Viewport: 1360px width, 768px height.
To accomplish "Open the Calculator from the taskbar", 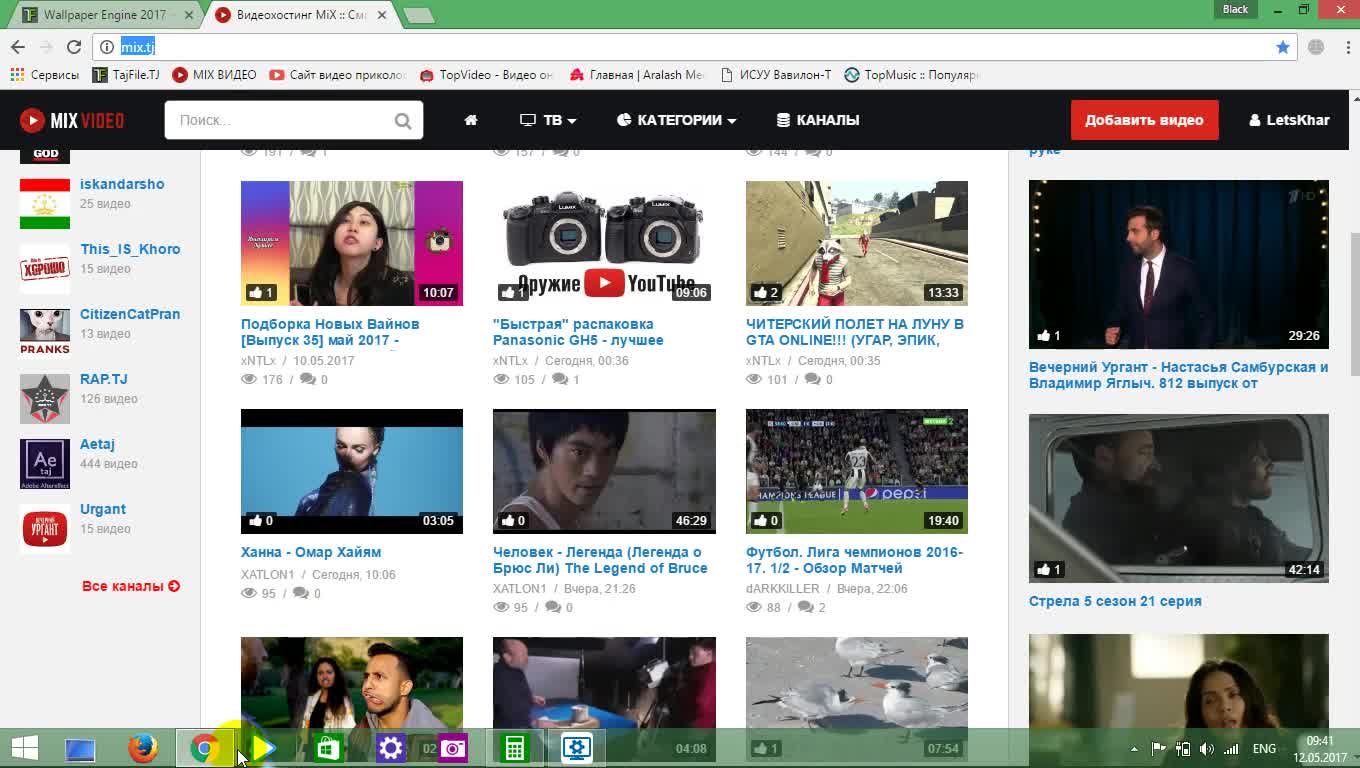I will click(x=515, y=748).
